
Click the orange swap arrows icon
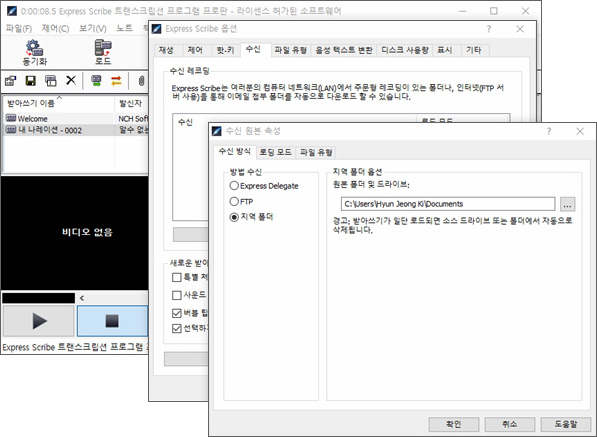click(x=116, y=81)
